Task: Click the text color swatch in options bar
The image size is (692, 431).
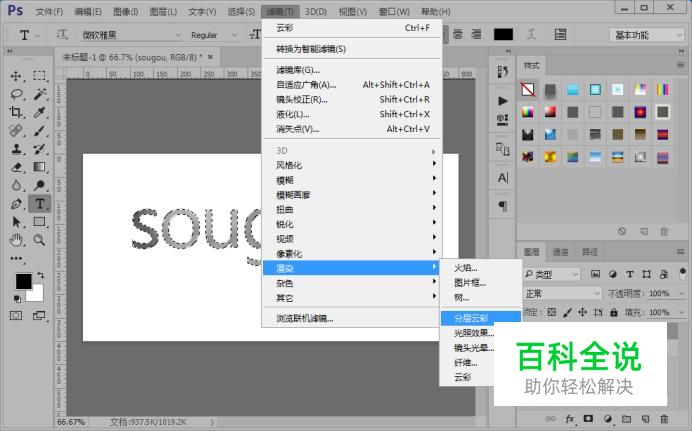Action: click(503, 34)
